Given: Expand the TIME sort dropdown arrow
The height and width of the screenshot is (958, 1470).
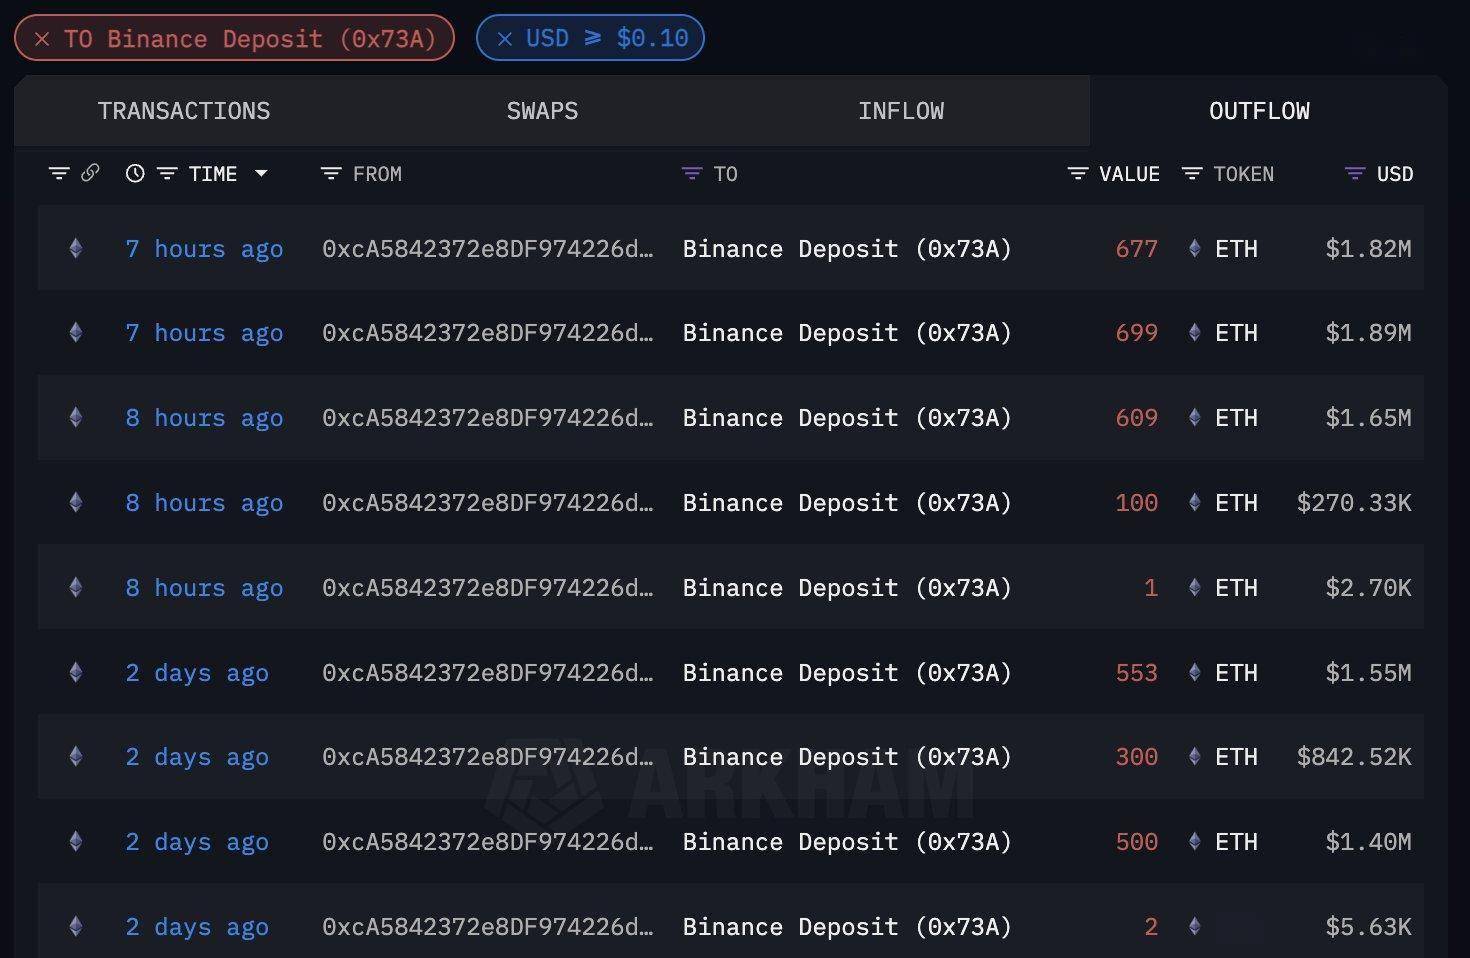Looking at the screenshot, I should point(261,174).
